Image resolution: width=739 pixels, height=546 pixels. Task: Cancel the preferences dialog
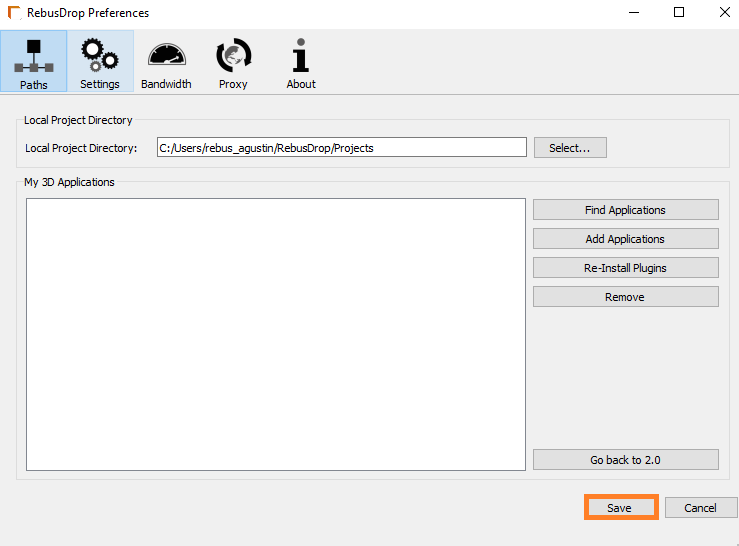[700, 508]
